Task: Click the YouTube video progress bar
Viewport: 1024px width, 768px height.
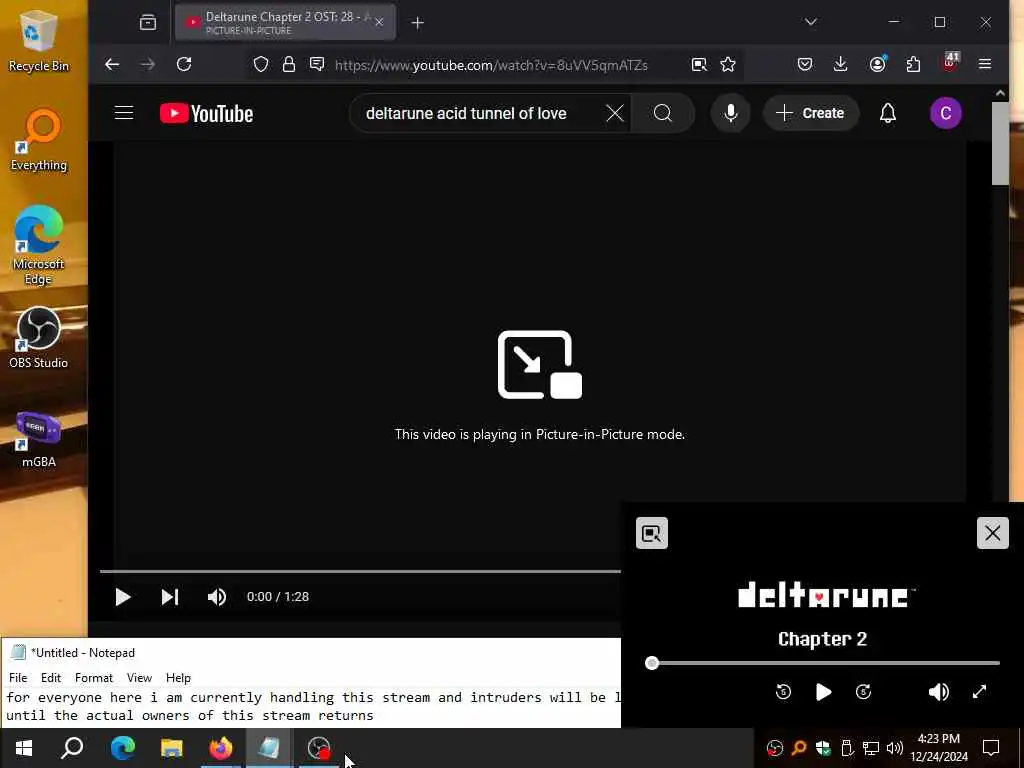Action: tap(360, 571)
